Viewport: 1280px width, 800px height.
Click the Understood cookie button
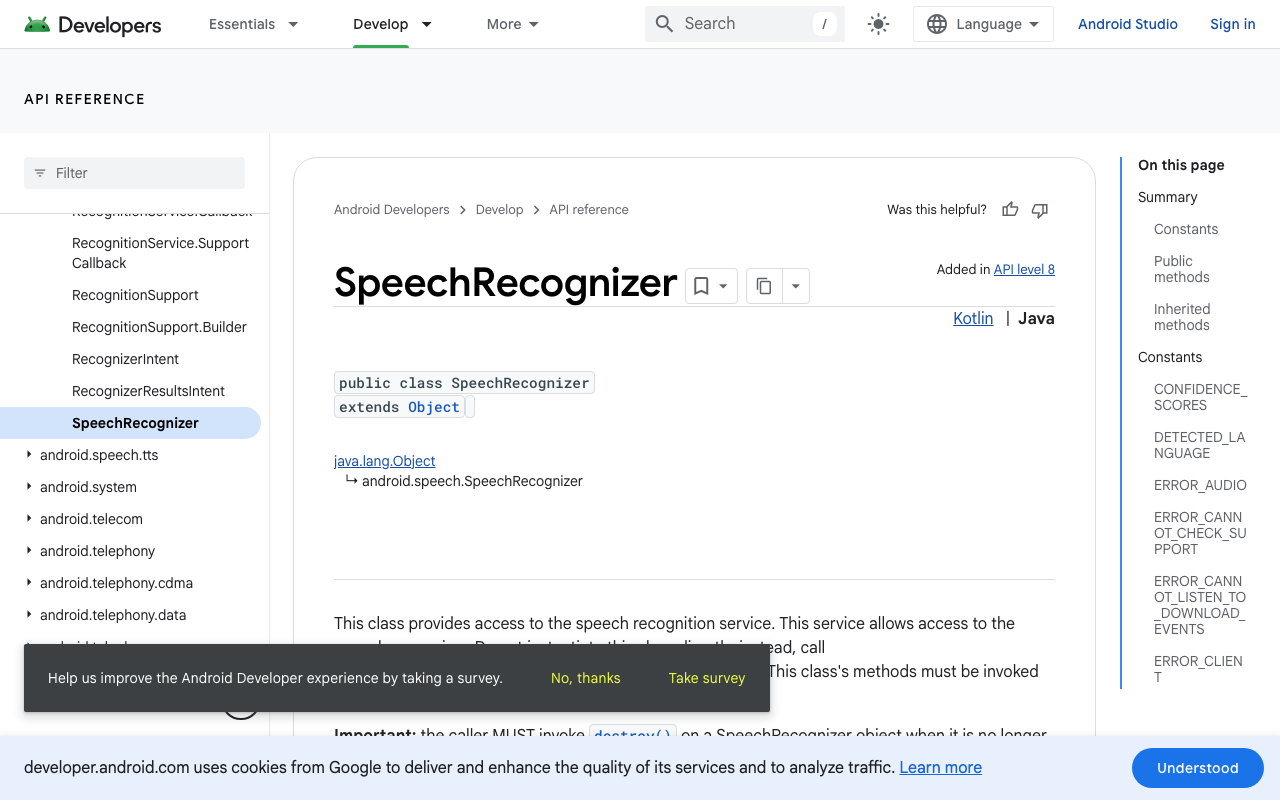click(x=1198, y=768)
